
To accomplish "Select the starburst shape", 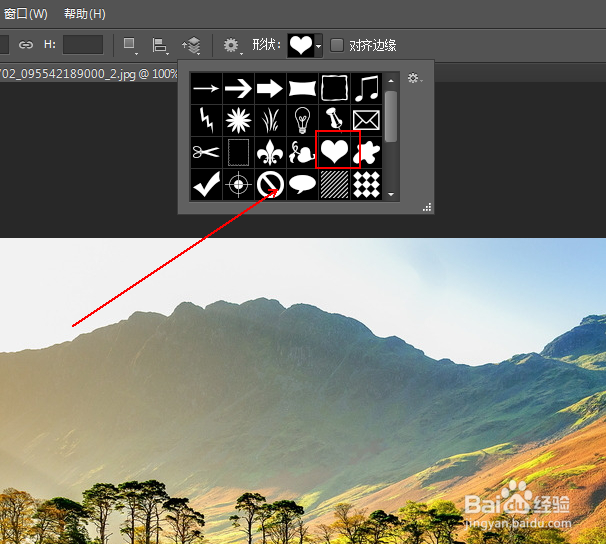I will point(238,121).
